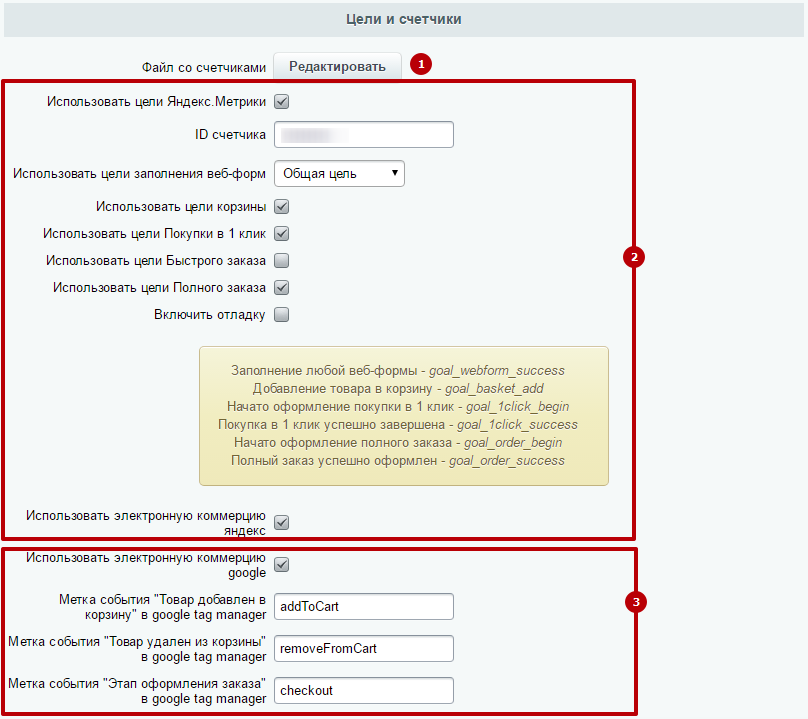Toggle Использовать цели корзины checkbox

point(281,207)
